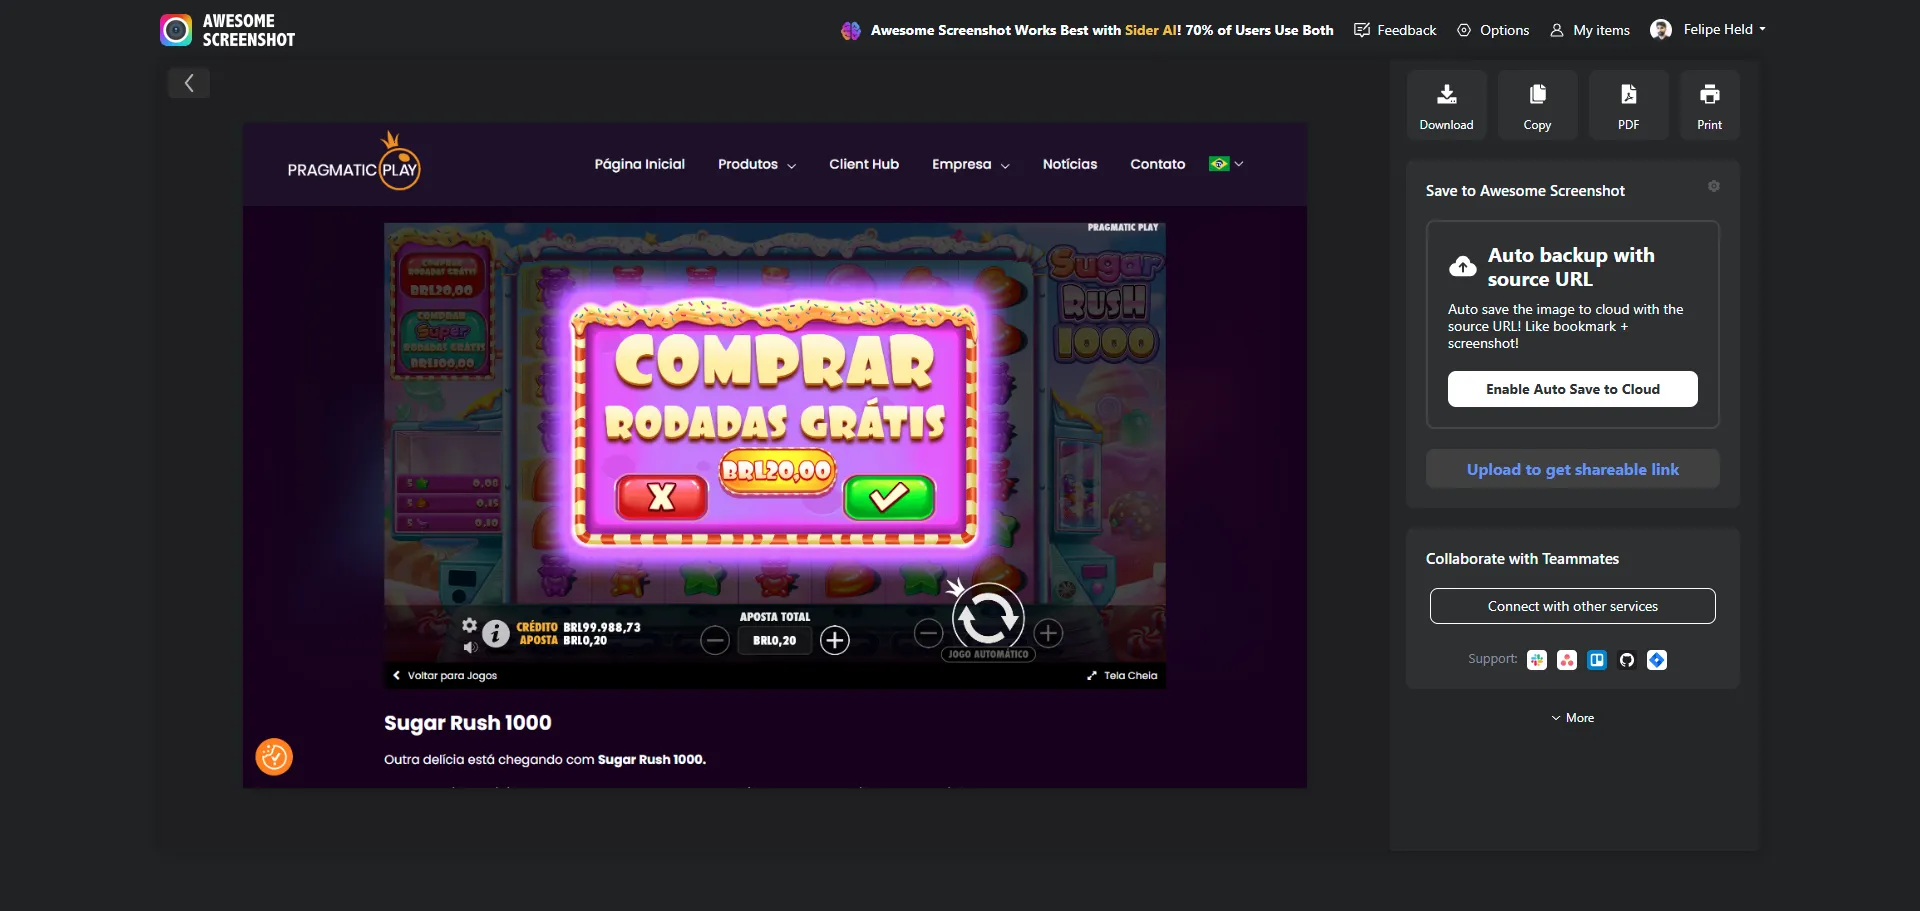Click the Jira support icon

pos(1657,660)
